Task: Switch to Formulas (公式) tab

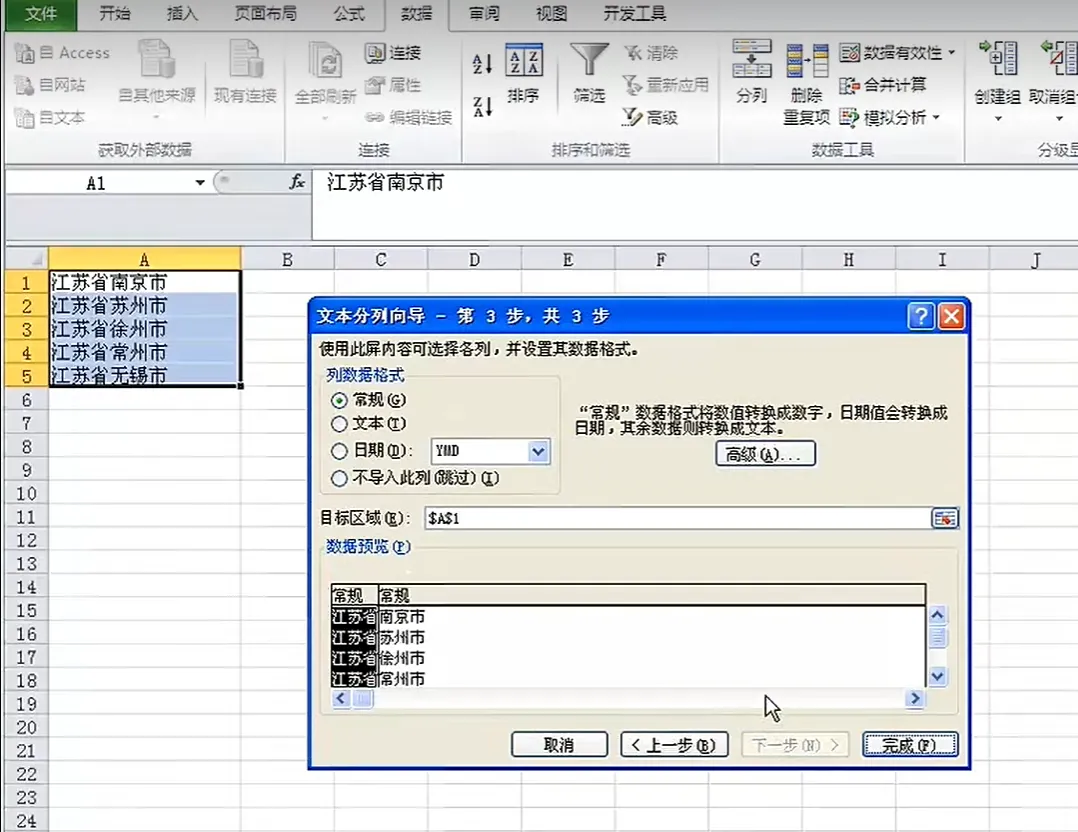Action: point(349,14)
